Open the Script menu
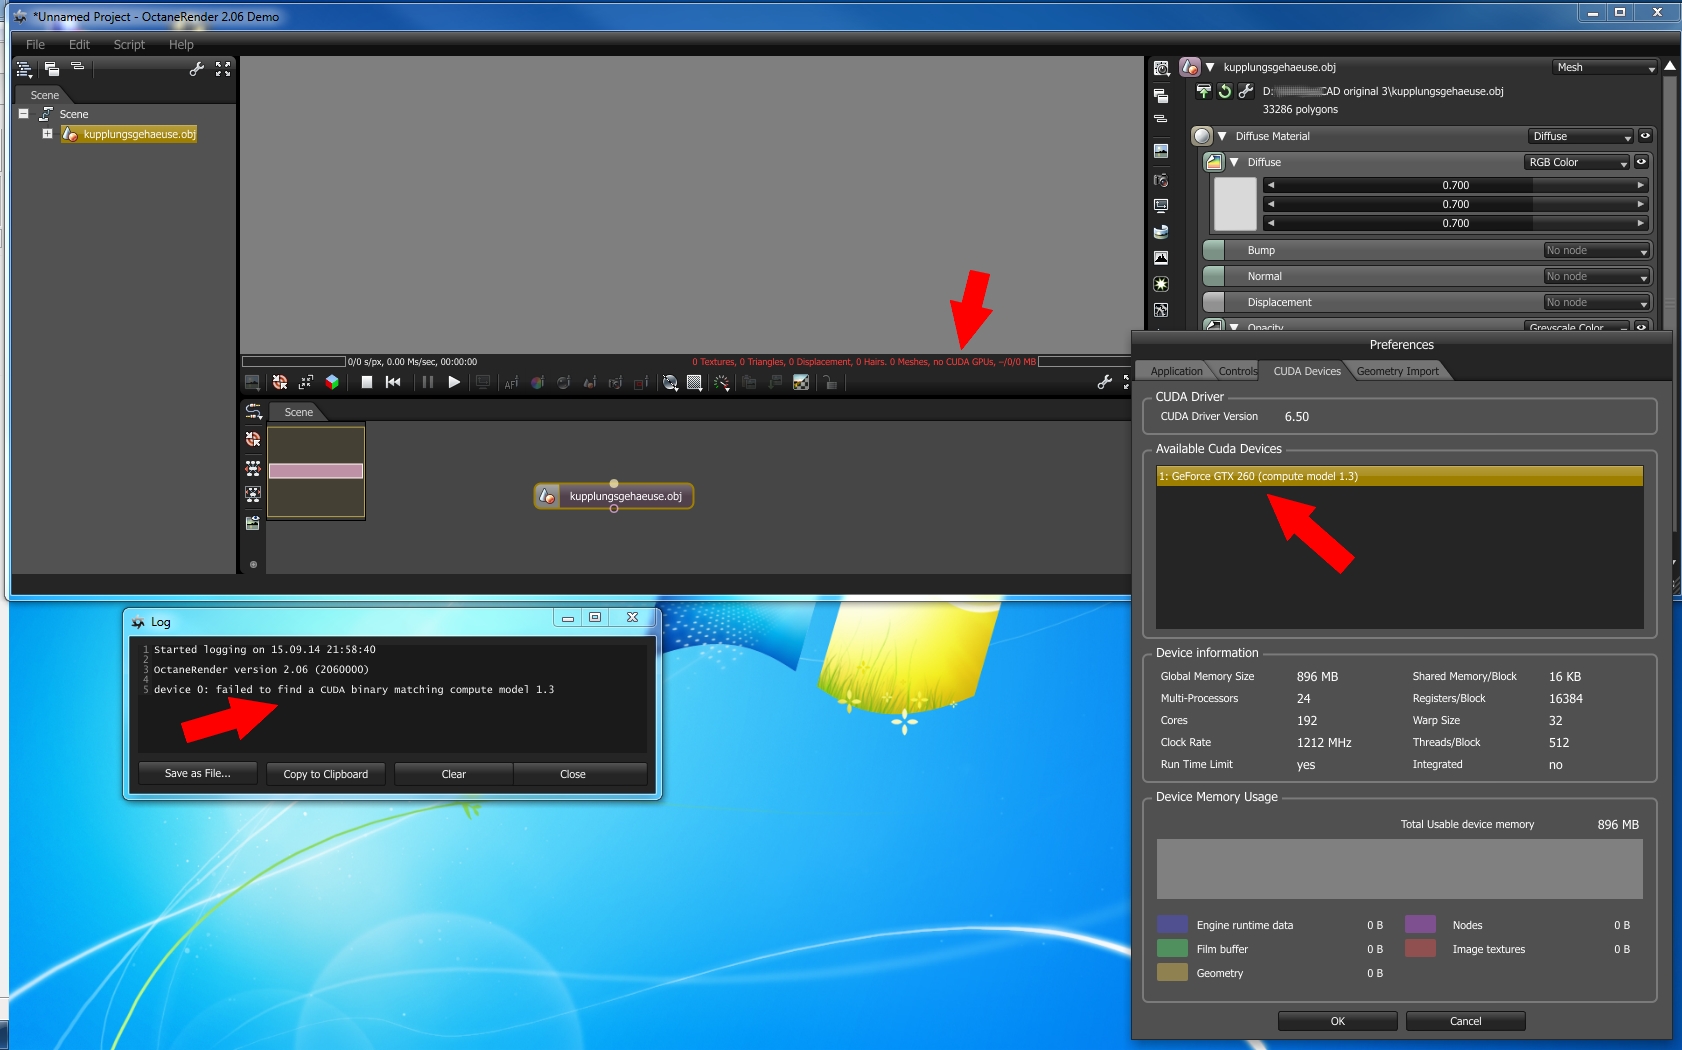The width and height of the screenshot is (1682, 1050). (x=129, y=45)
